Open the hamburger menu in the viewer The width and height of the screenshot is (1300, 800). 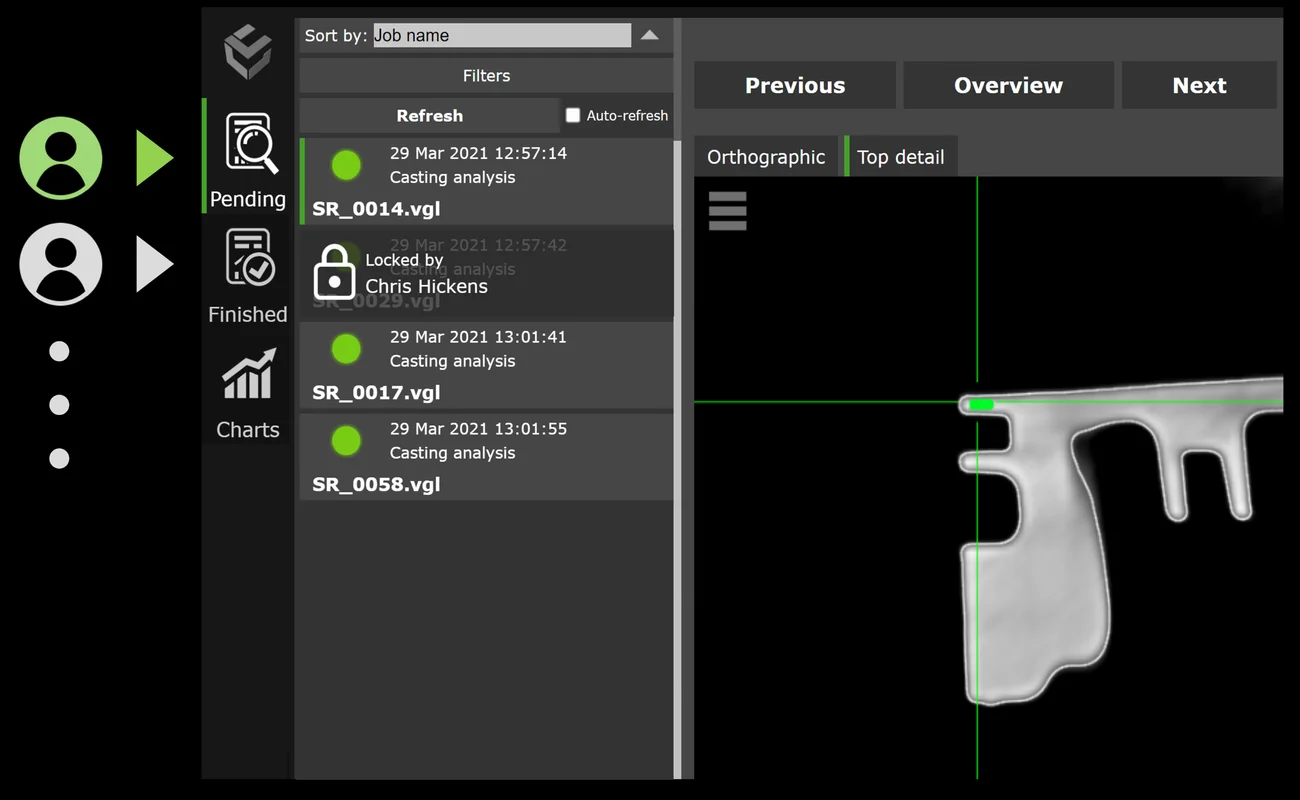click(727, 211)
